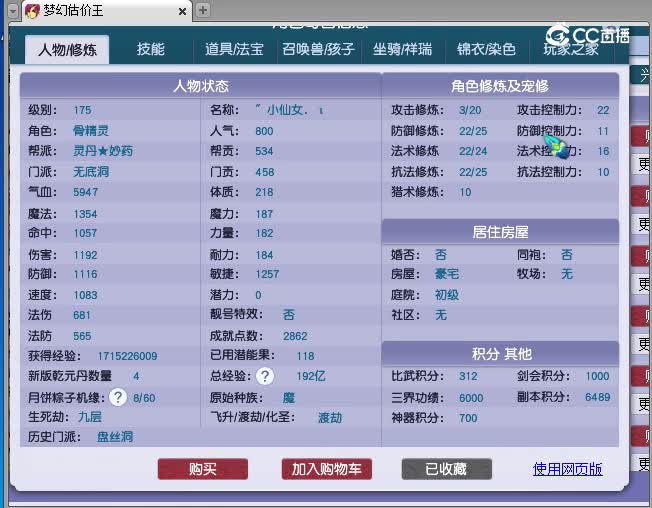The image size is (652, 508).
Task: Click the 气血 value 5947
Action: click(86, 192)
